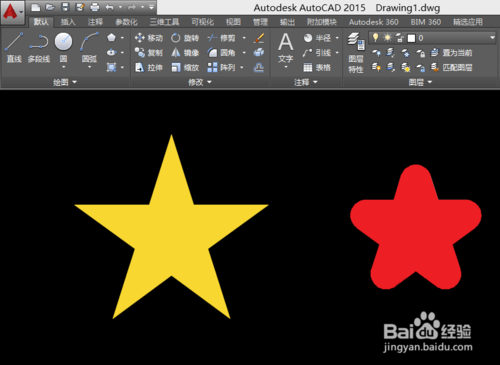Click the 阵列 array tool
Viewport: 500px width, 365px height.
click(221, 67)
